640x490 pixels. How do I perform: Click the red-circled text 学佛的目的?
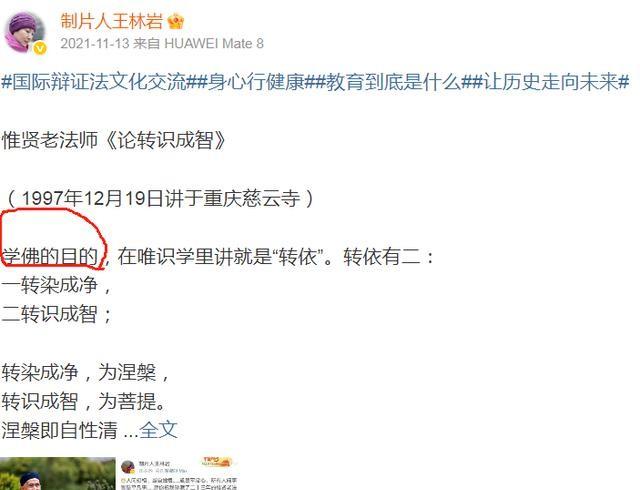click(x=51, y=257)
